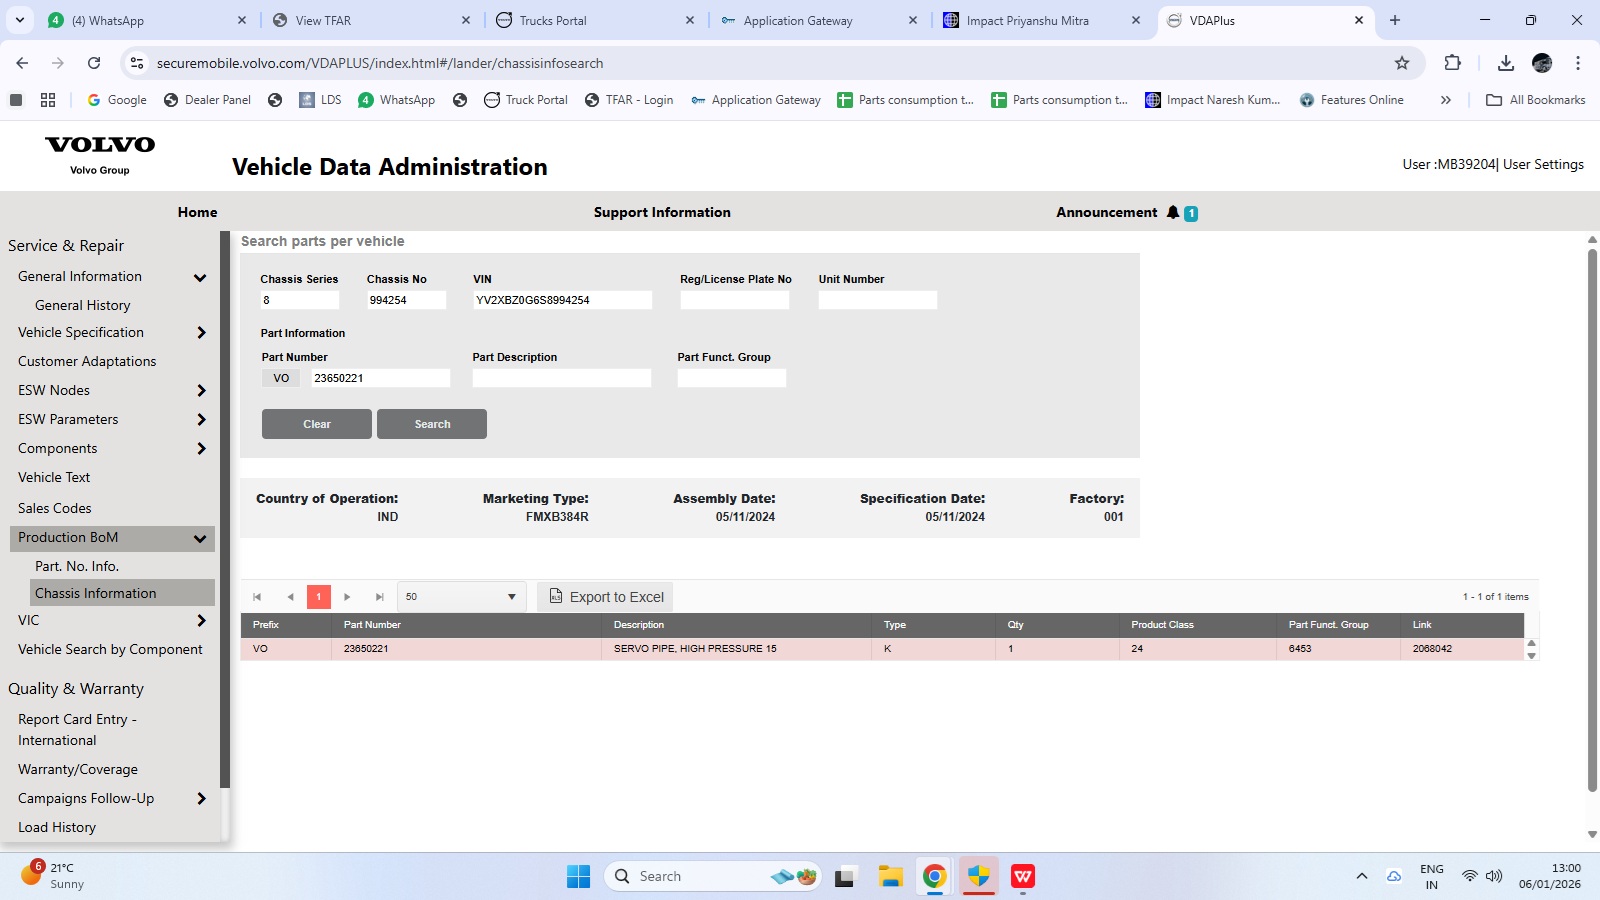The width and height of the screenshot is (1600, 900).
Task: Select the Part. No. Info. sidebar item
Action: (77, 566)
